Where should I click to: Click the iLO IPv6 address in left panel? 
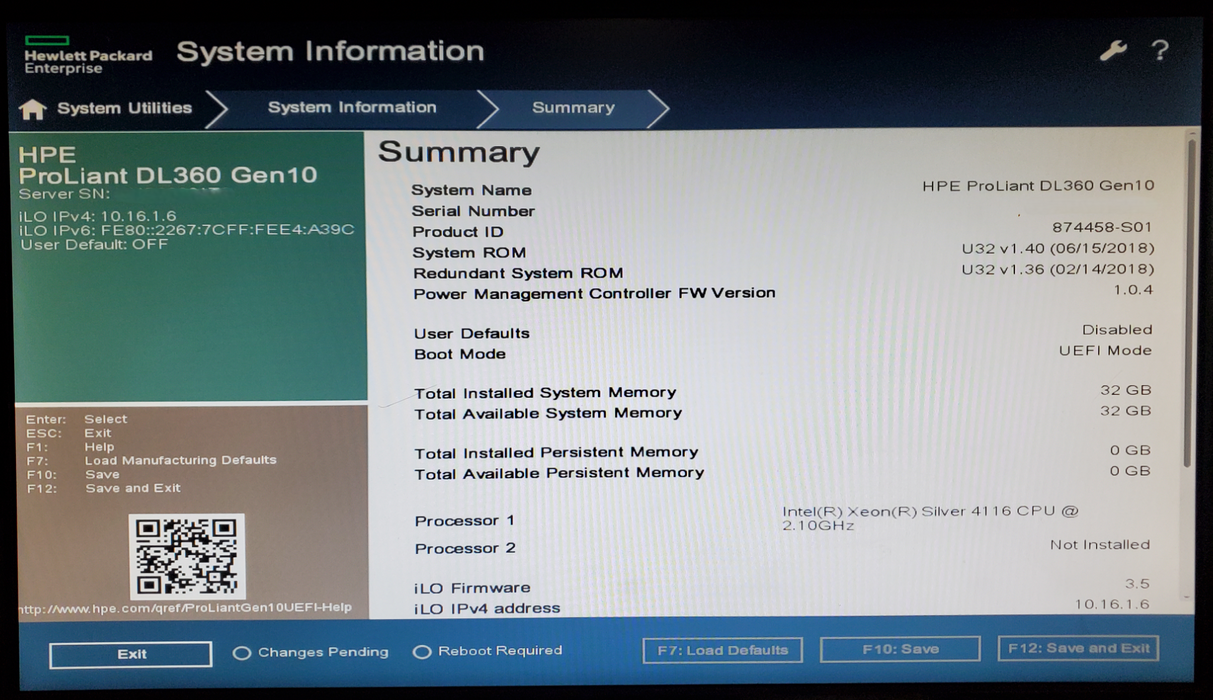point(187,230)
